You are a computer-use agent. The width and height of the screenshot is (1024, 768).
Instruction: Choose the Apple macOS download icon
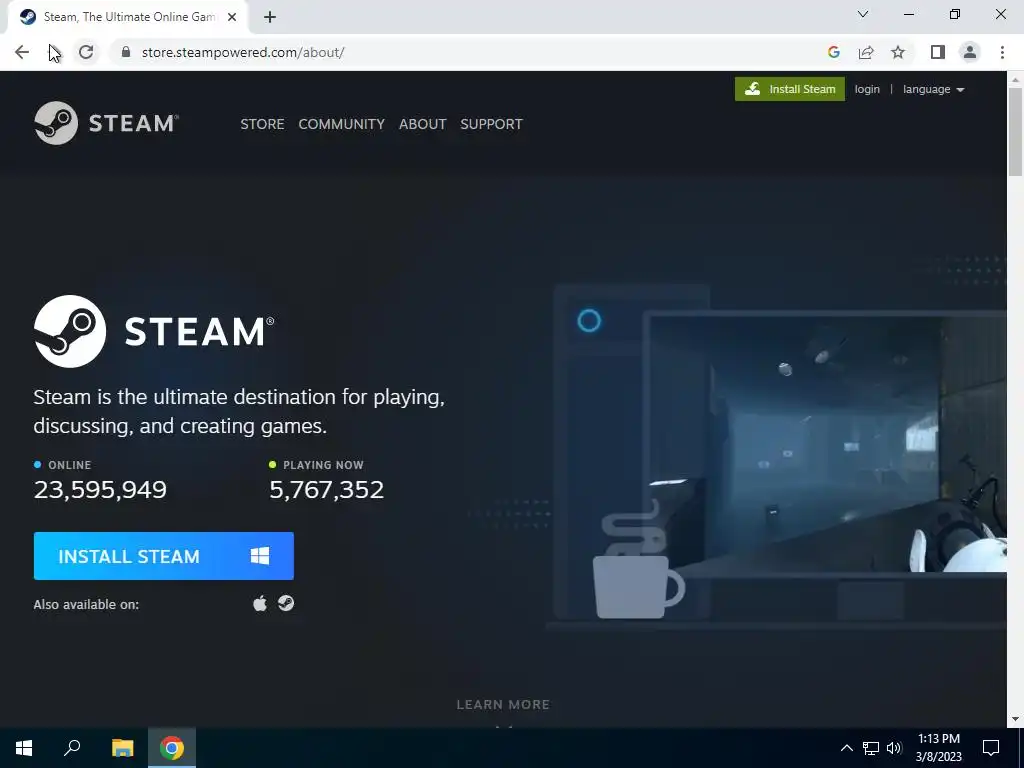[x=260, y=603]
